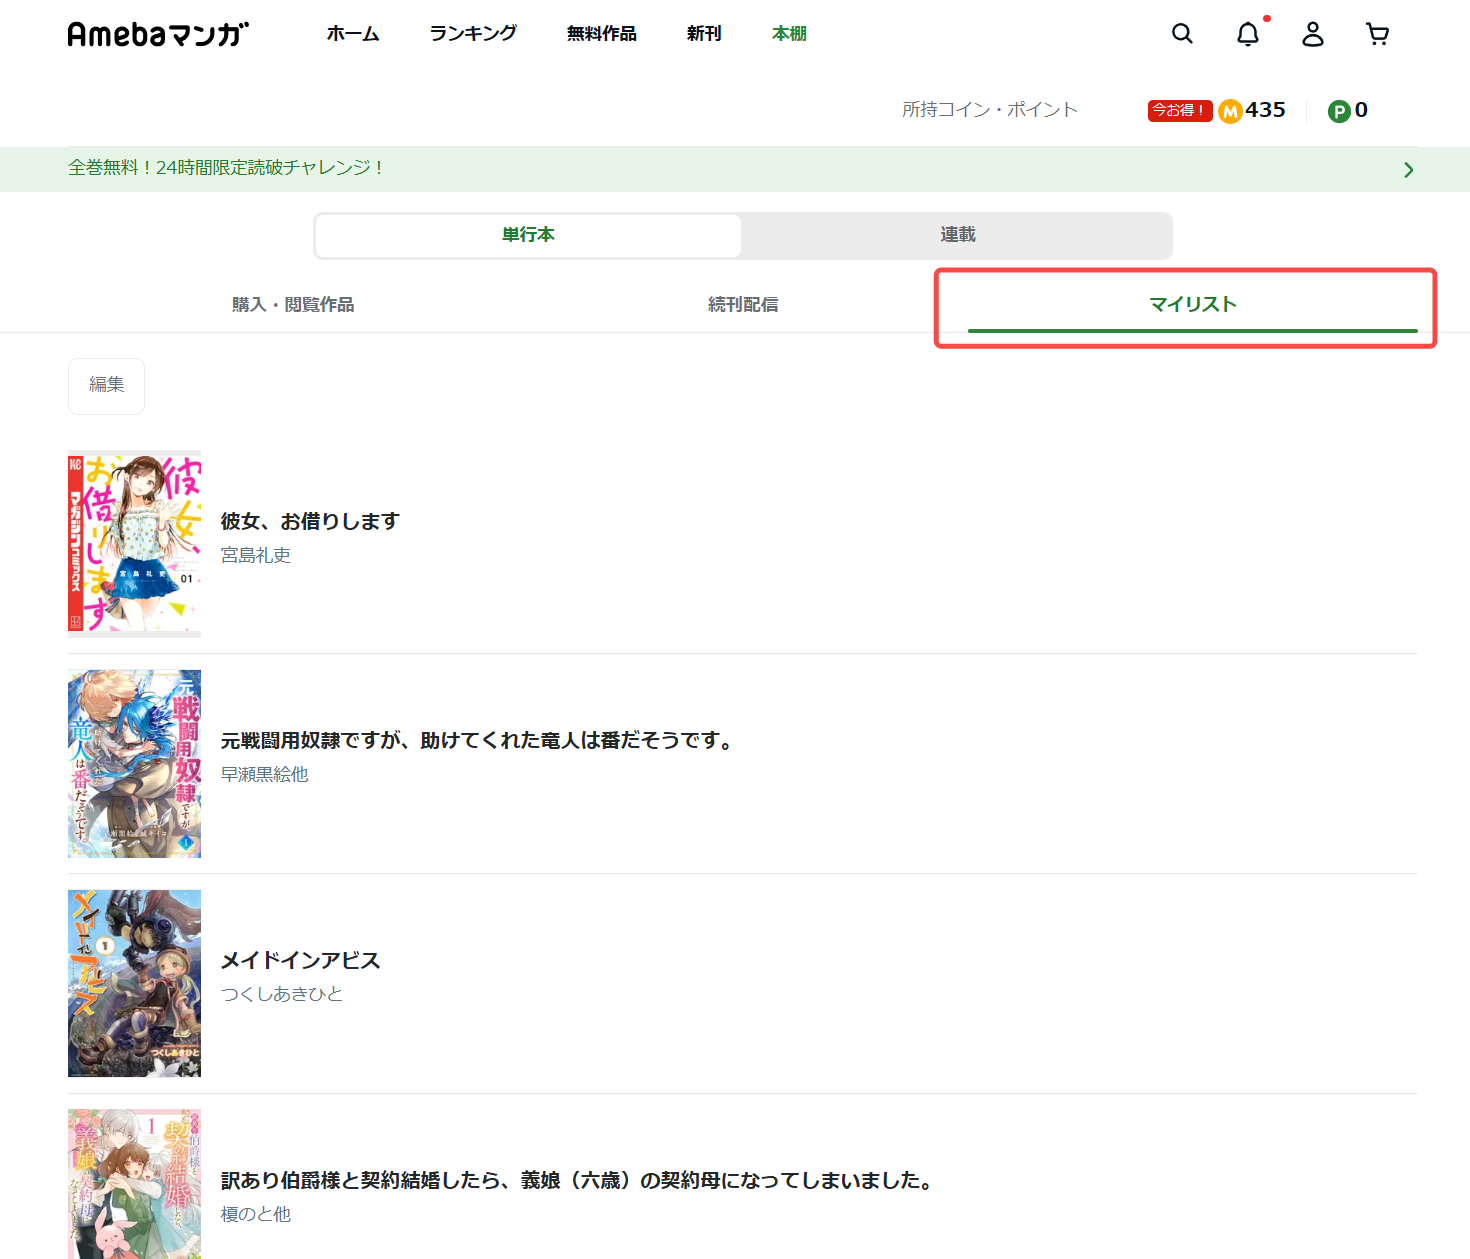The image size is (1470, 1259).
Task: Click author name つくしあきひと
Action: tap(282, 994)
